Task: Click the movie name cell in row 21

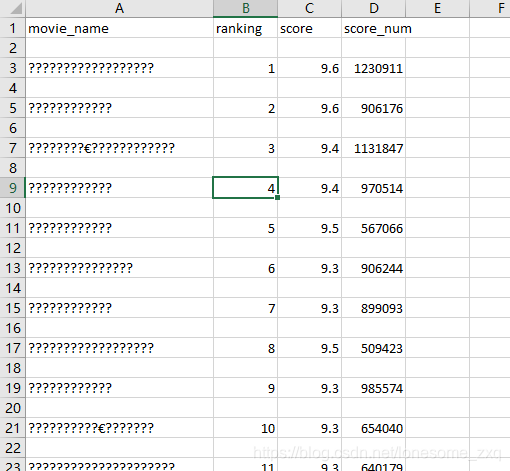Action: [119, 428]
